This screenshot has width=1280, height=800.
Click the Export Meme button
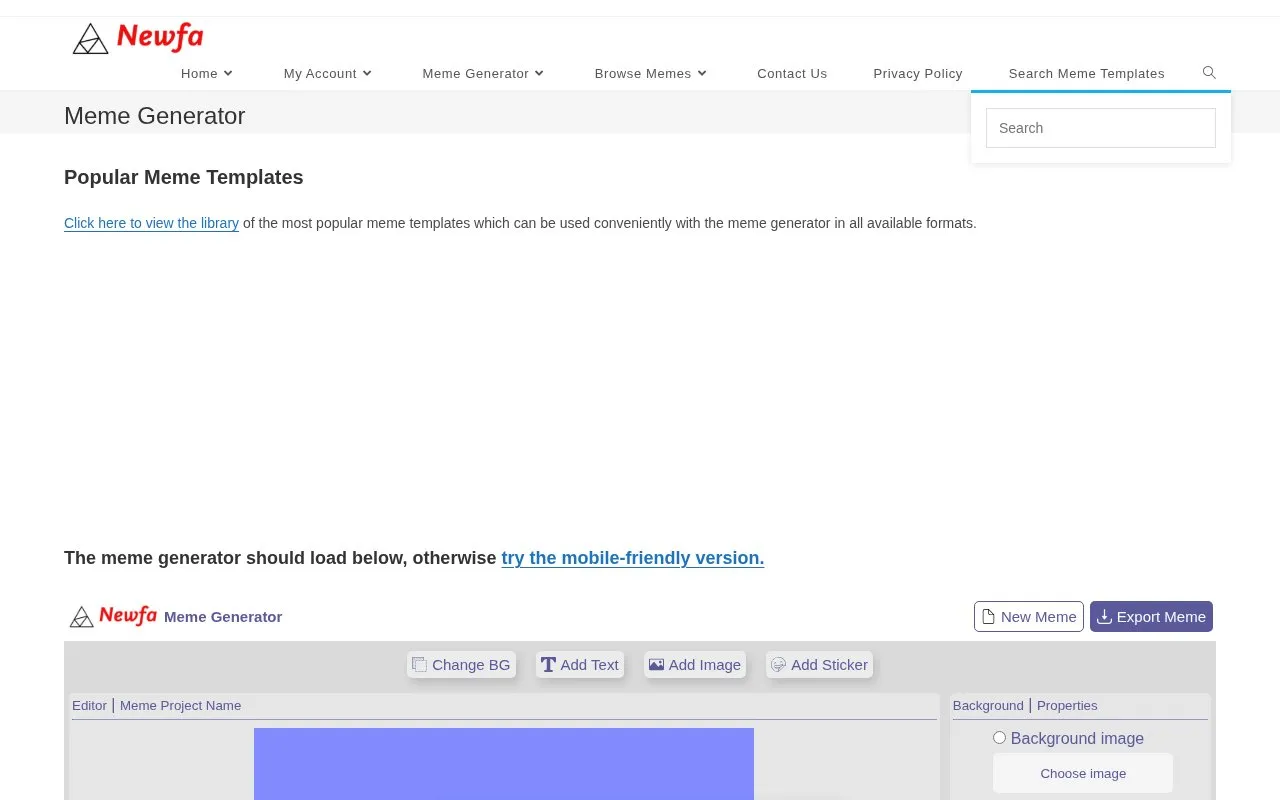[x=1151, y=617]
